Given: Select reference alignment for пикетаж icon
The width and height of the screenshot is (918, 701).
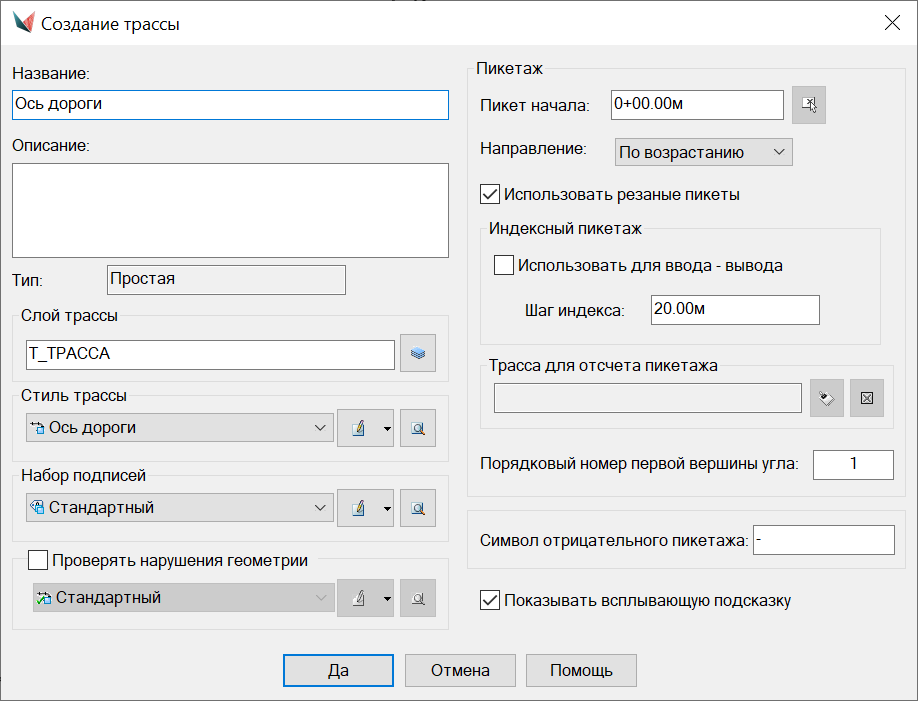Looking at the screenshot, I should click(x=826, y=398).
